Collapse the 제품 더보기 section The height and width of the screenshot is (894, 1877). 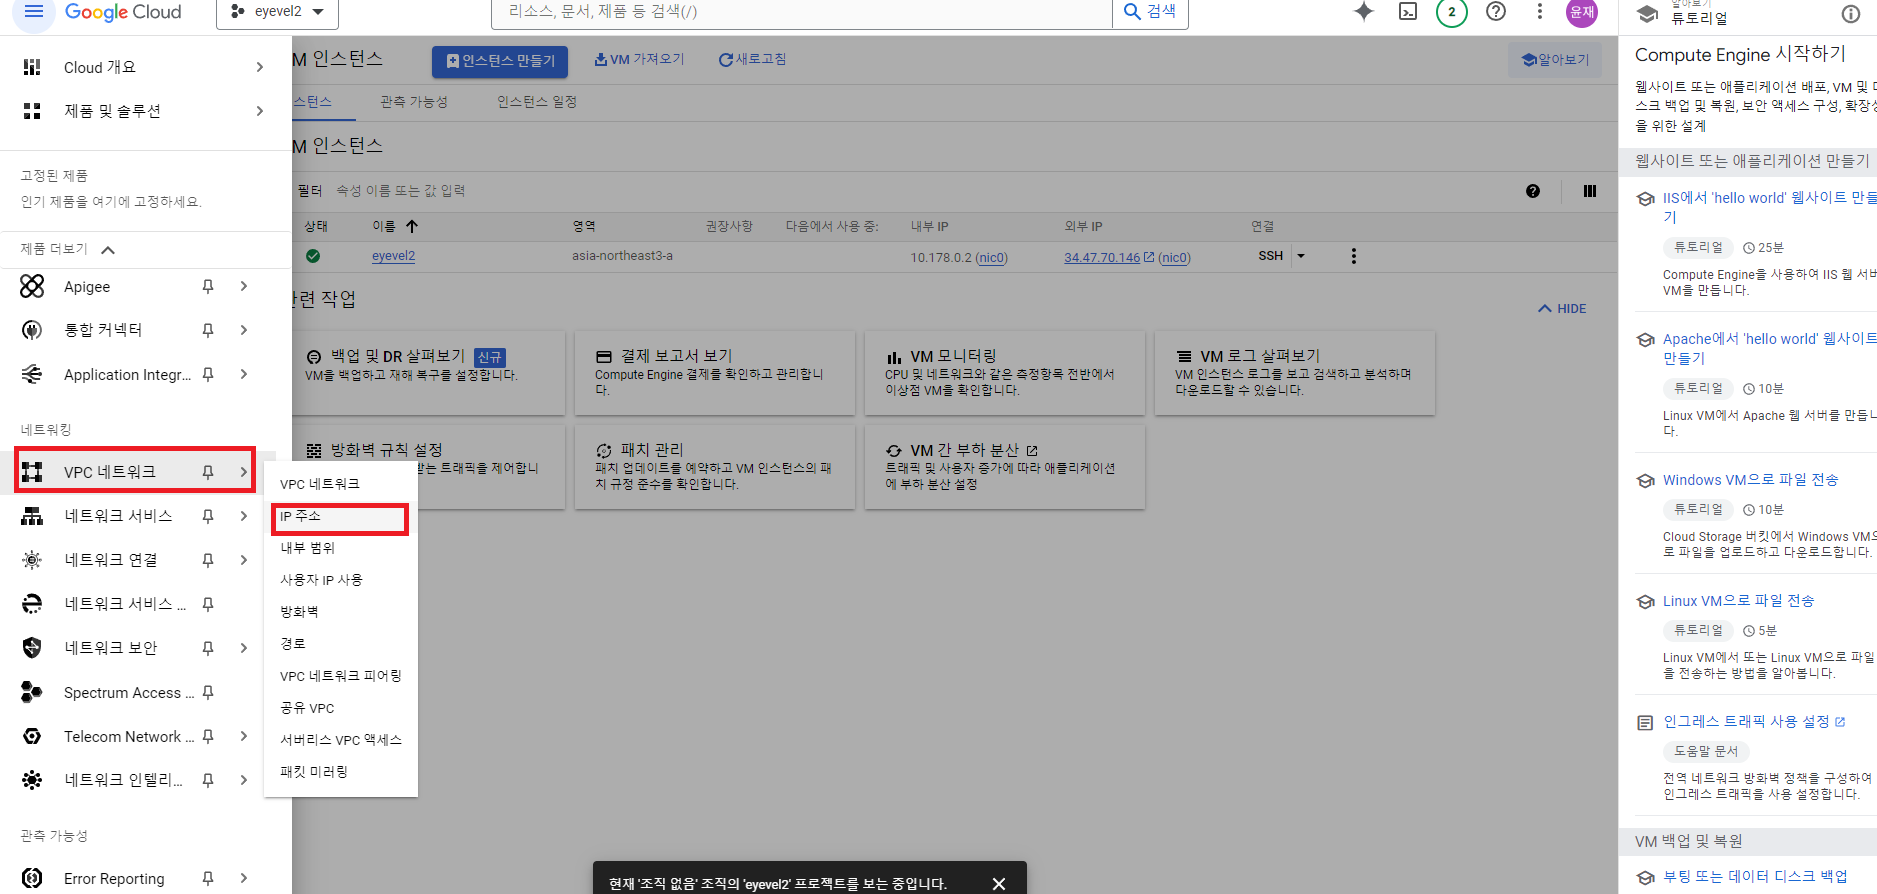(x=108, y=250)
